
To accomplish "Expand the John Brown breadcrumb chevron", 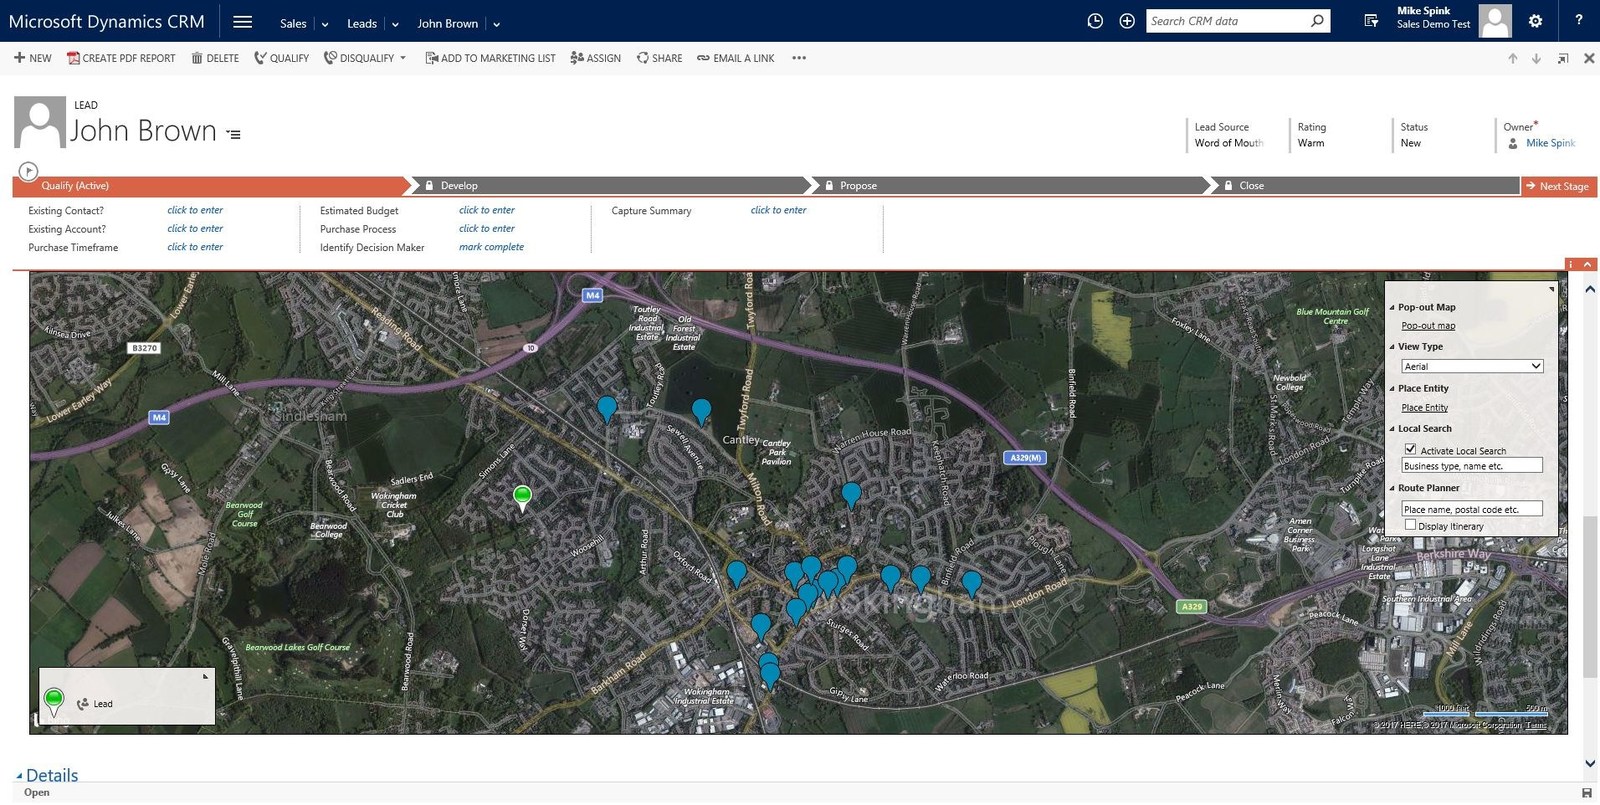I will (496, 24).
